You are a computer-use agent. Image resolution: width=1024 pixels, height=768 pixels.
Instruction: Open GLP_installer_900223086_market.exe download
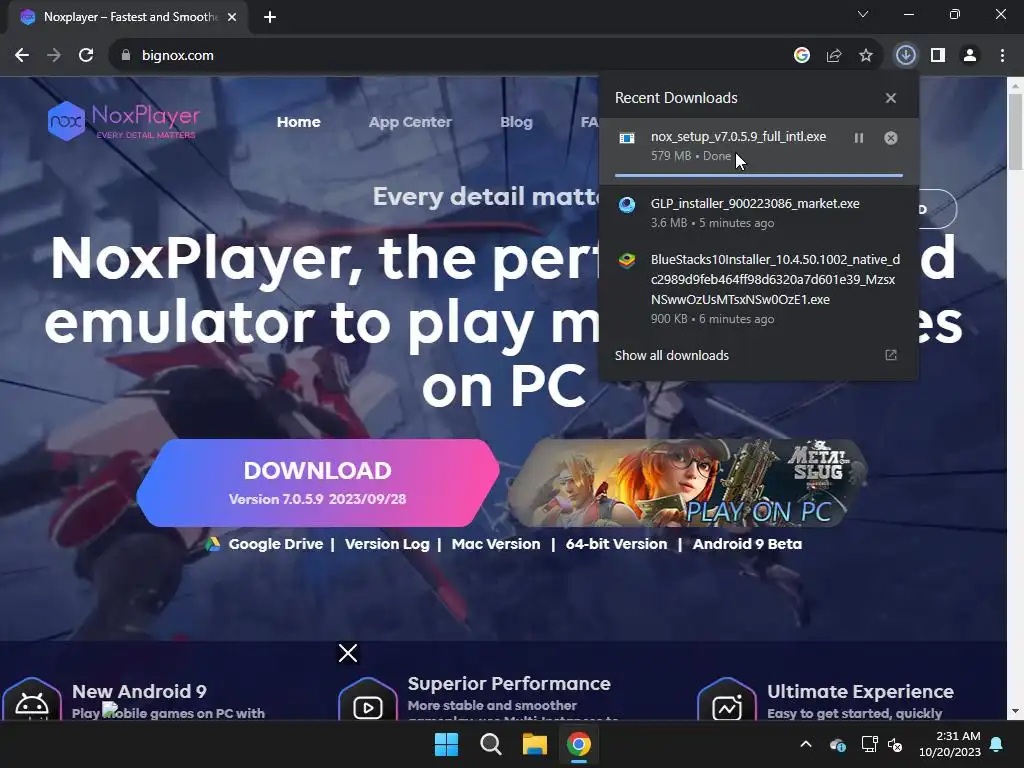point(758,213)
